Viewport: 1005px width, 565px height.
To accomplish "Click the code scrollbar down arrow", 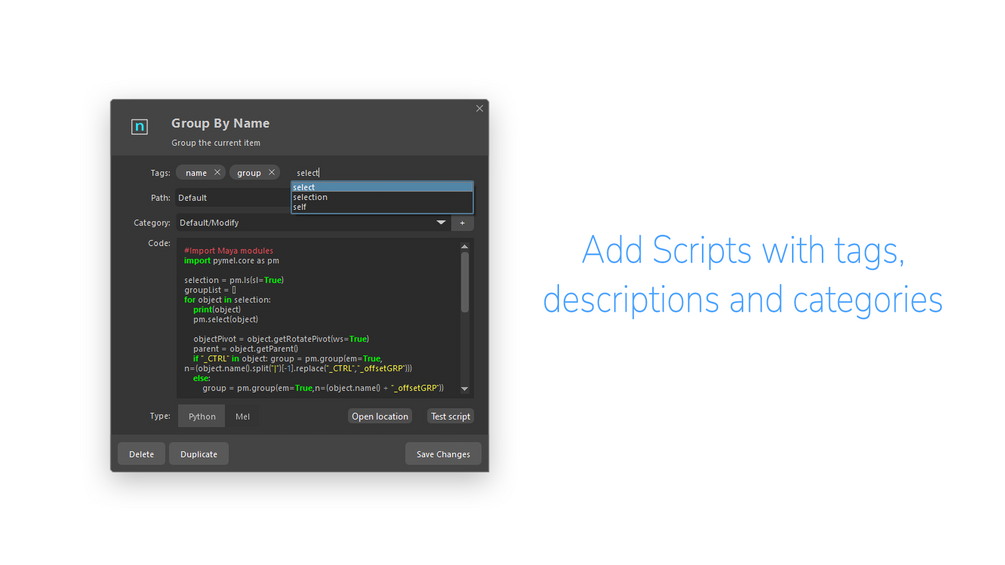I will point(465,389).
